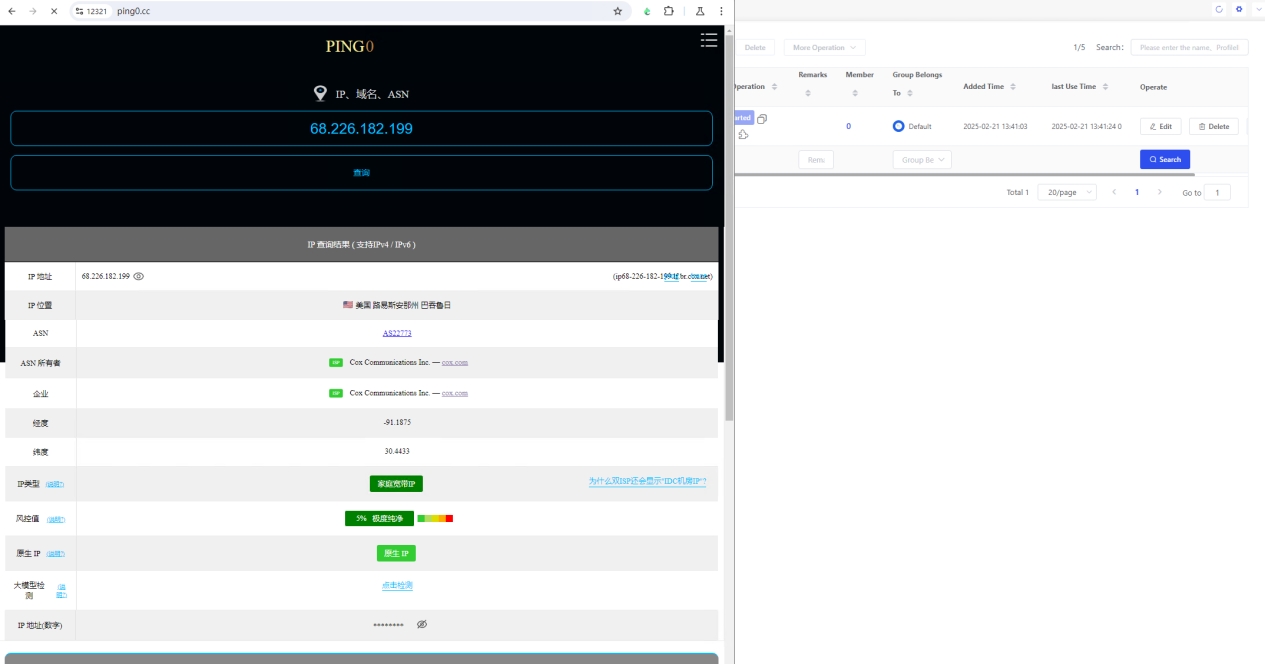1265x664 pixels.
Task: Click the 点击检测 detection link
Action: click(397, 585)
